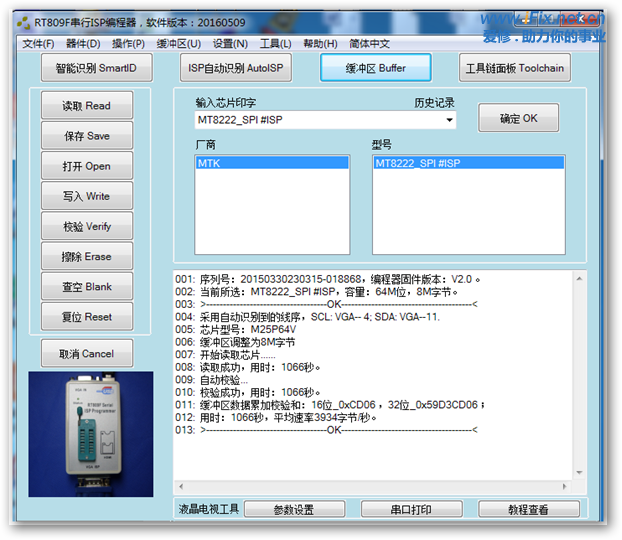The image size is (622, 540).
Task: Click the log scrollbar down arrow
Action: 579,472
